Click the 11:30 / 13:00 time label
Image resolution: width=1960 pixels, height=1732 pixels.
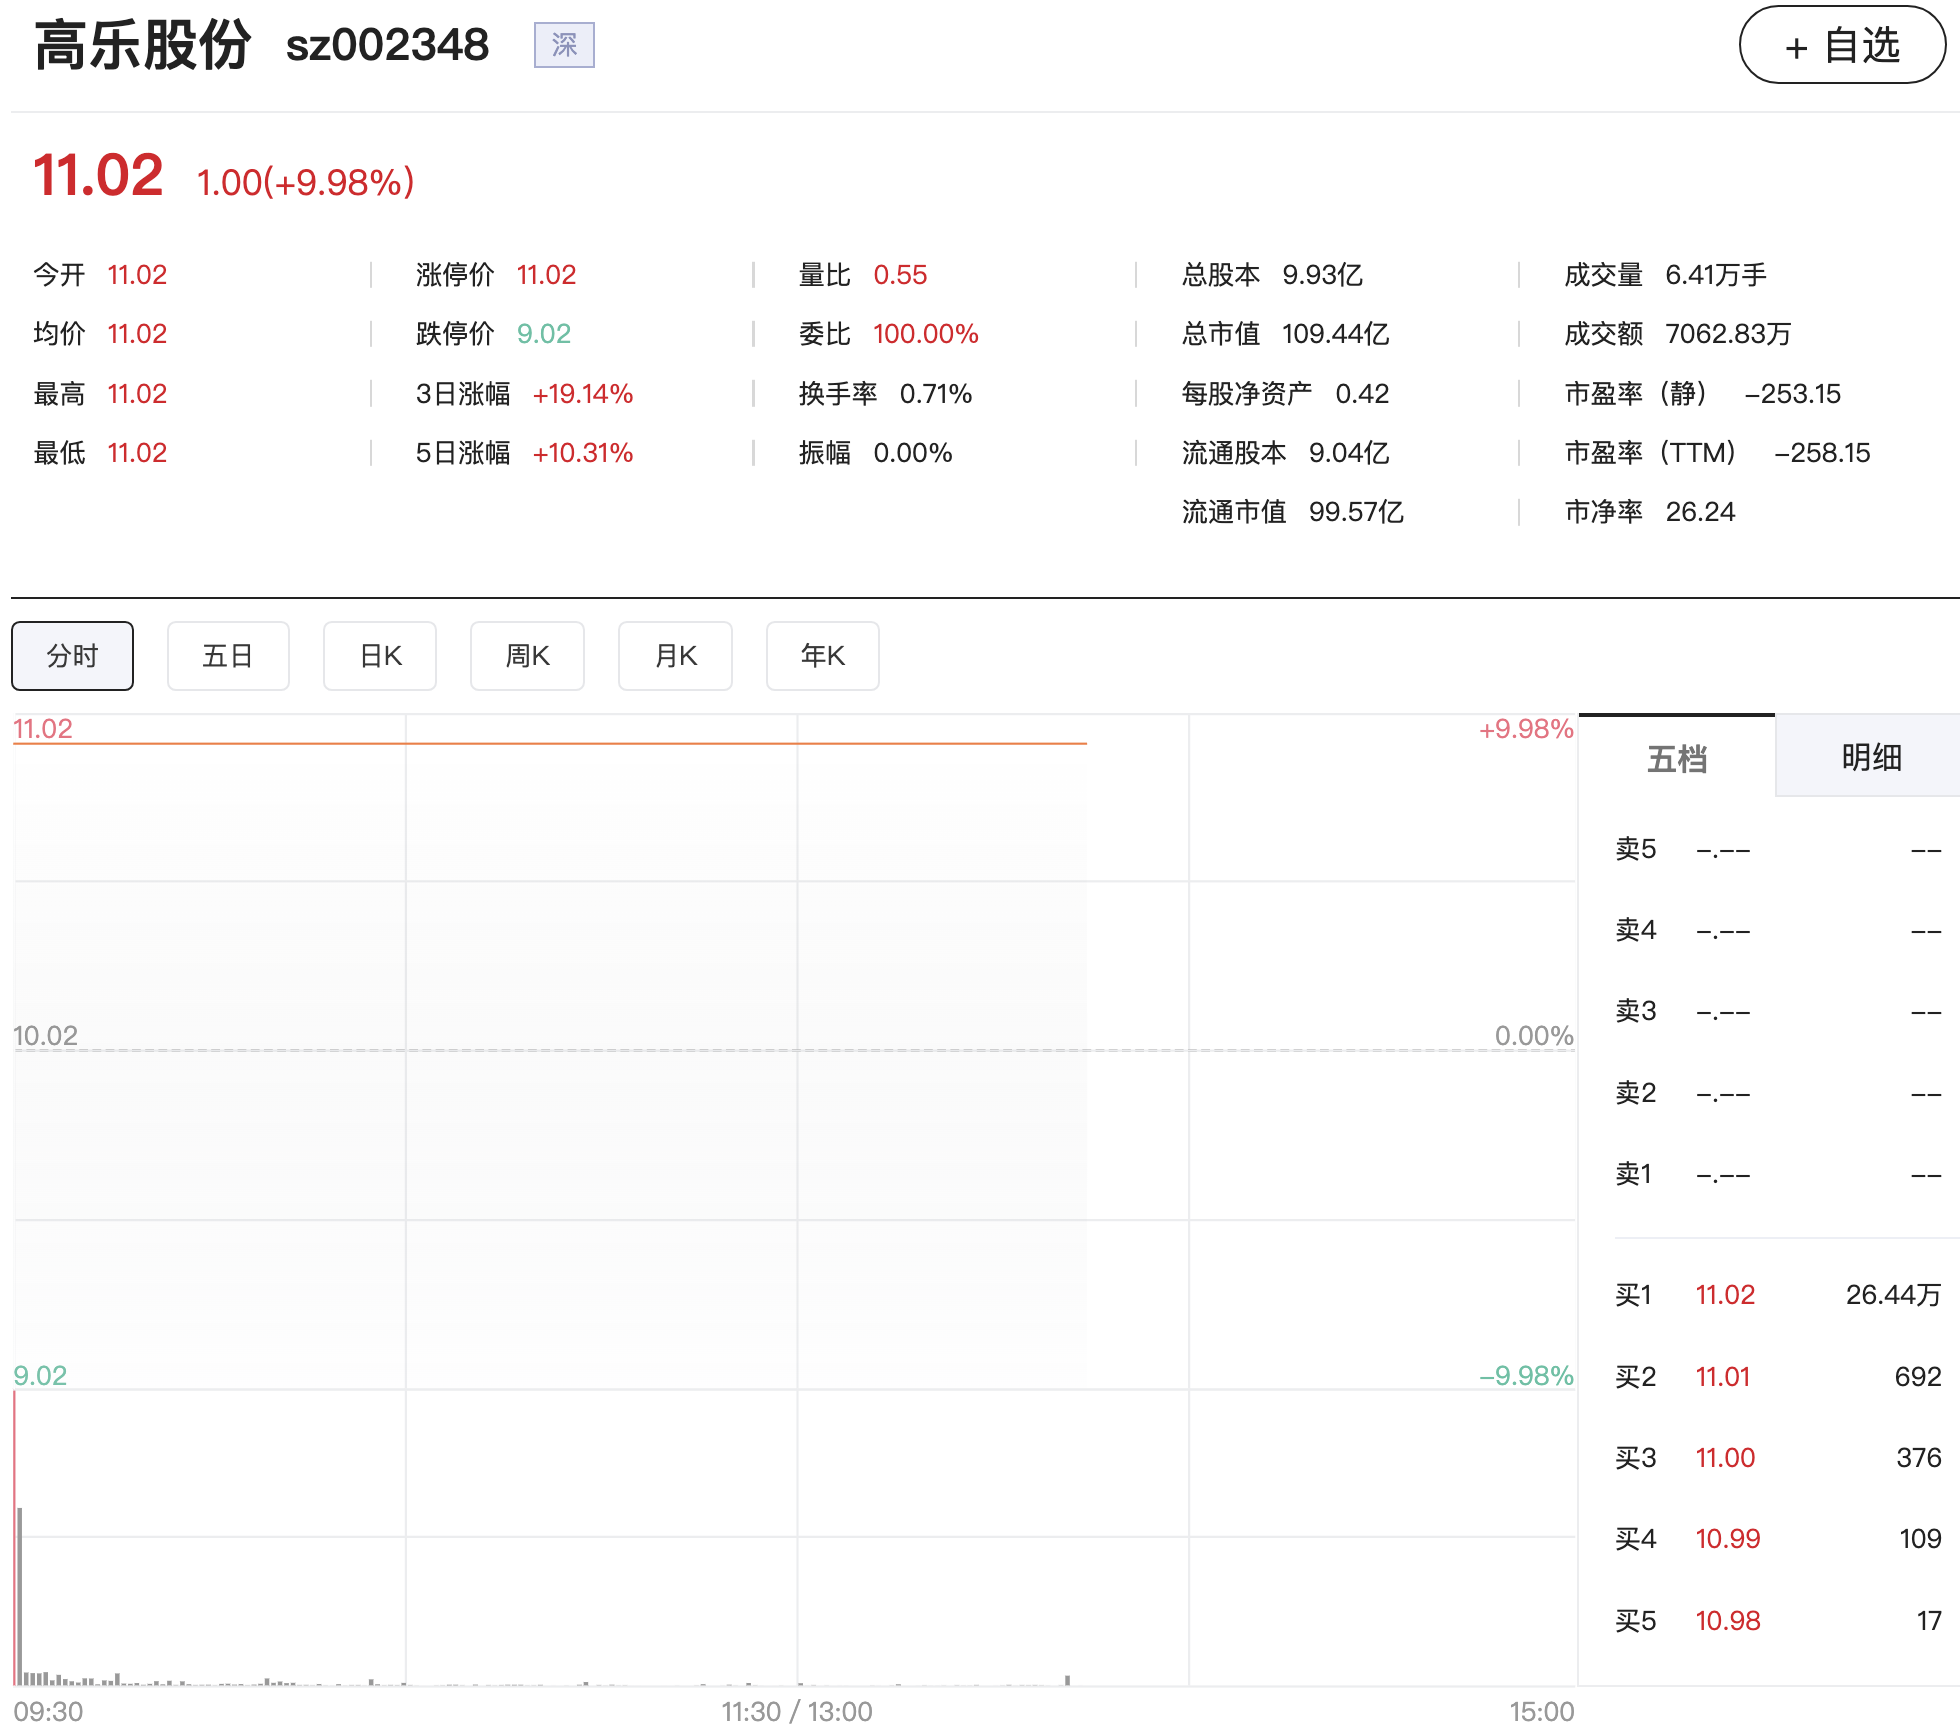[x=797, y=1712]
